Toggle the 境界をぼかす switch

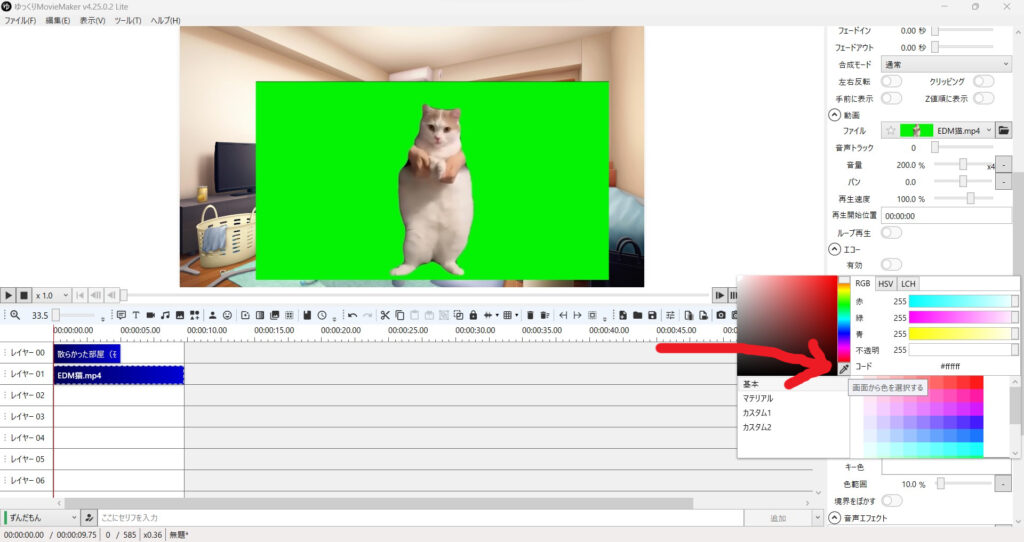pyautogui.click(x=891, y=500)
